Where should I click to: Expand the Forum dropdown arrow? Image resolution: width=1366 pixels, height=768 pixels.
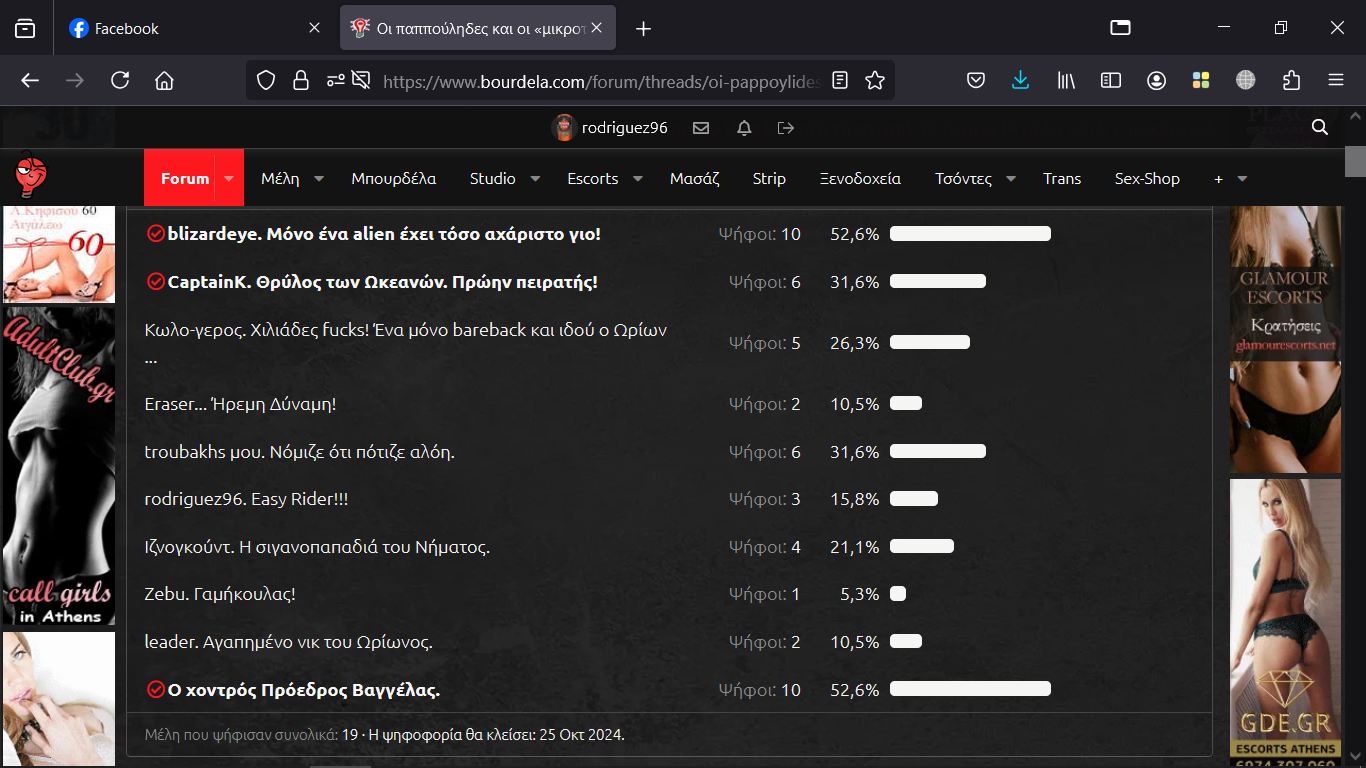pyautogui.click(x=229, y=179)
